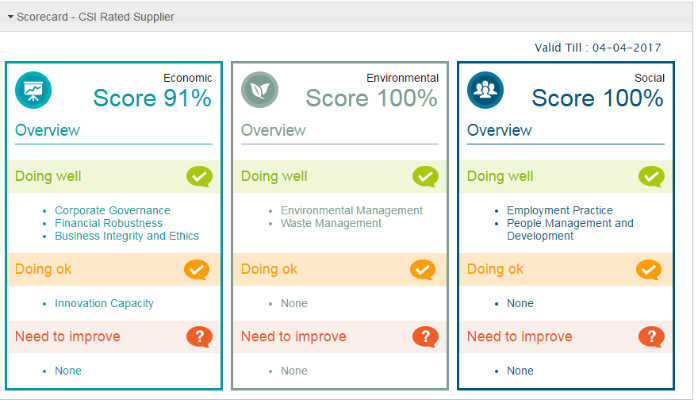This screenshot has width=698, height=400.
Task: Click the Environmental leaf icon
Action: [259, 91]
